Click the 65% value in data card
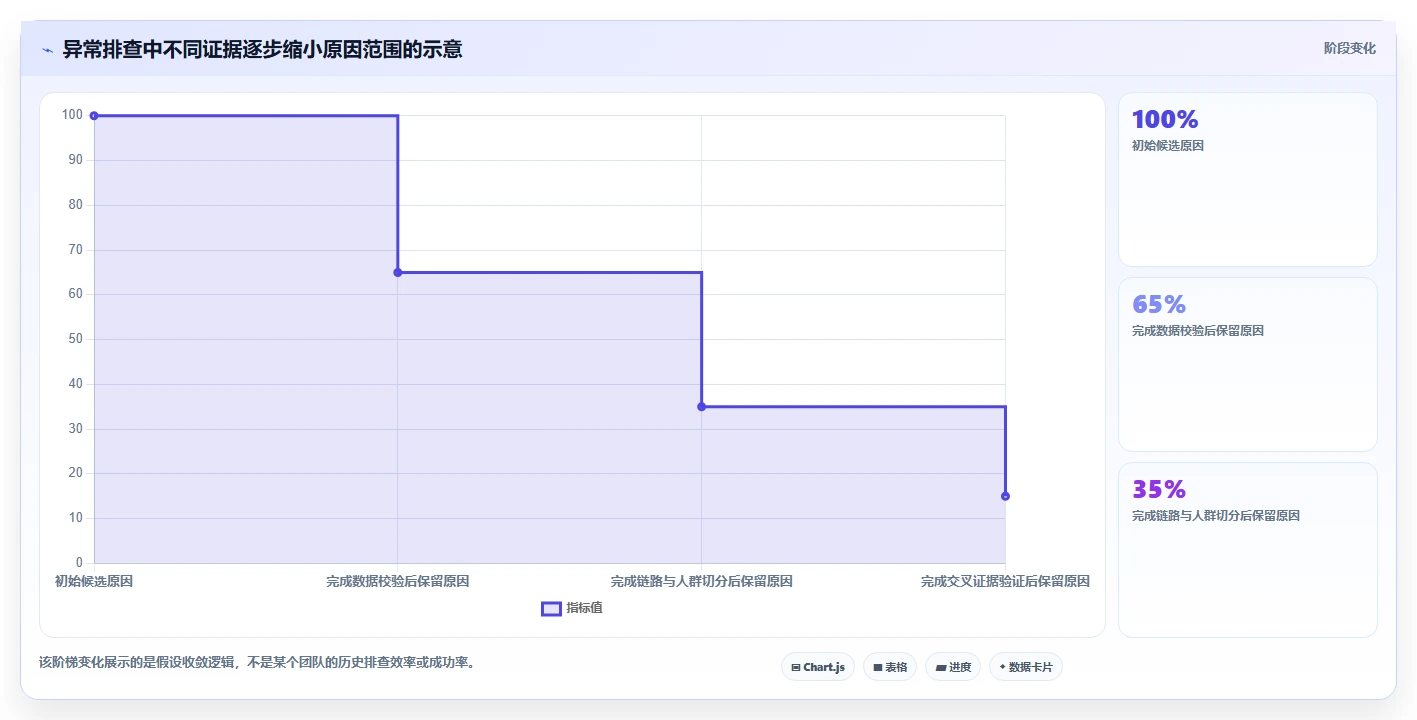1417x720 pixels. tap(1159, 304)
